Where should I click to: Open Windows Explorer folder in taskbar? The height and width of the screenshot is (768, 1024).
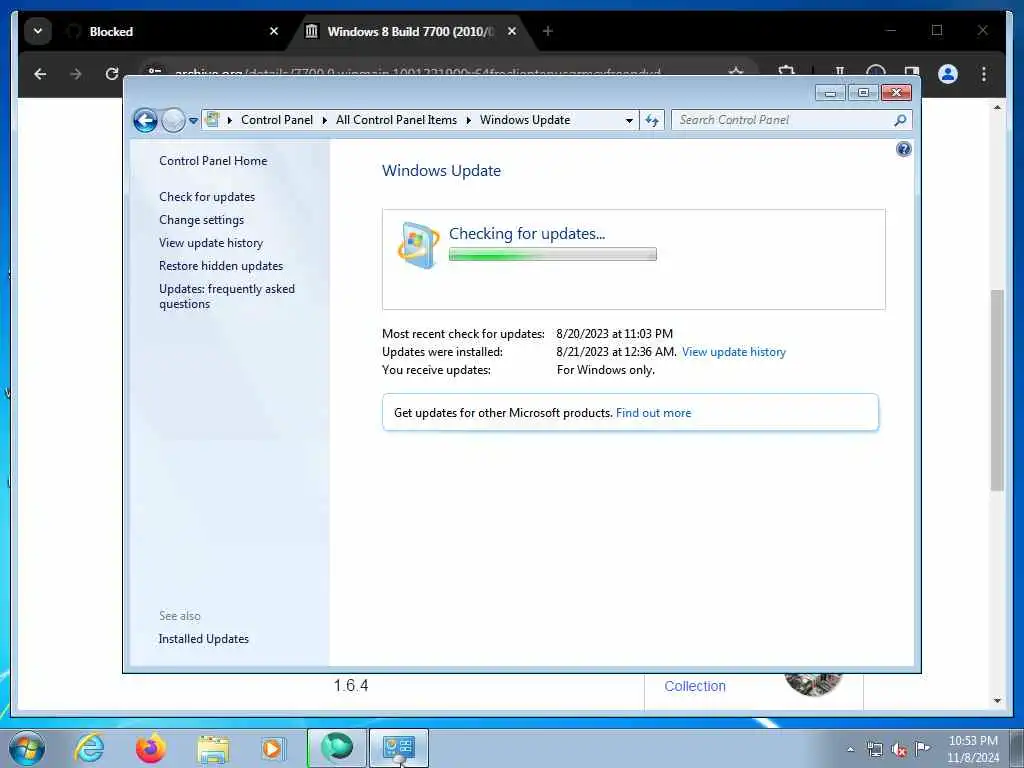[213, 749]
